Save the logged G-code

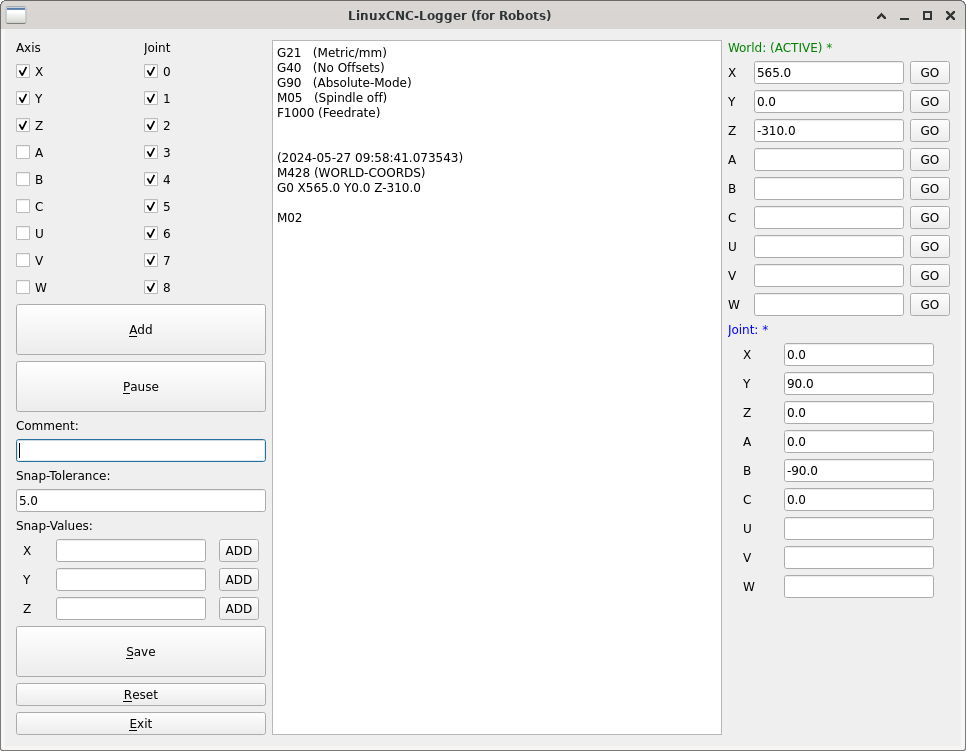140,652
